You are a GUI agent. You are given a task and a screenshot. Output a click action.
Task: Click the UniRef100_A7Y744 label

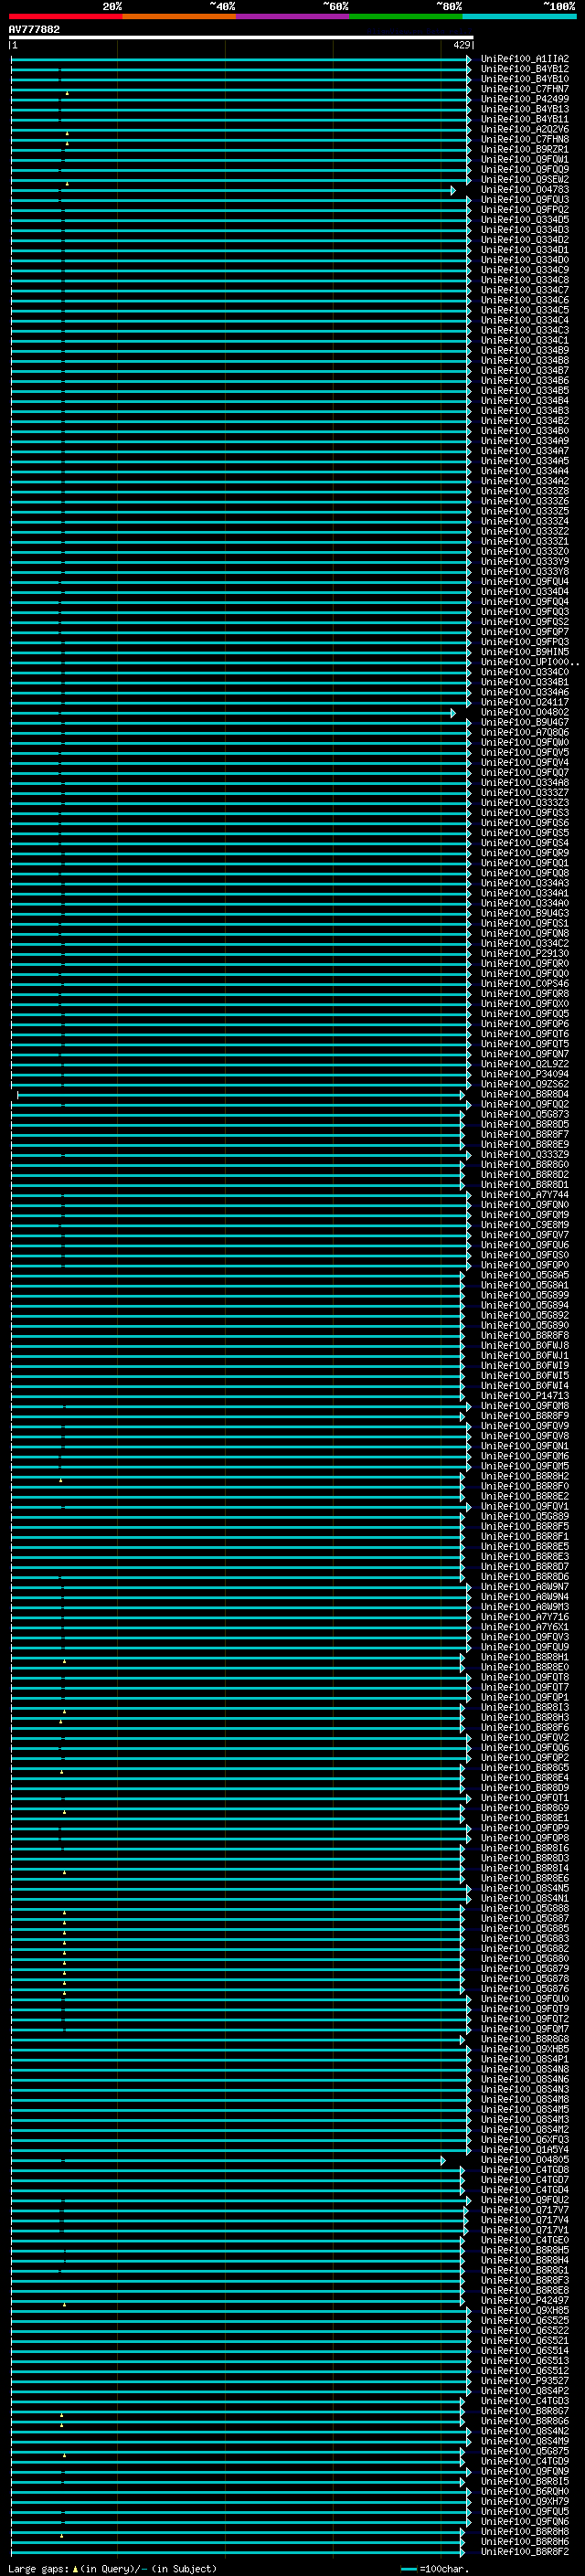pos(525,1195)
